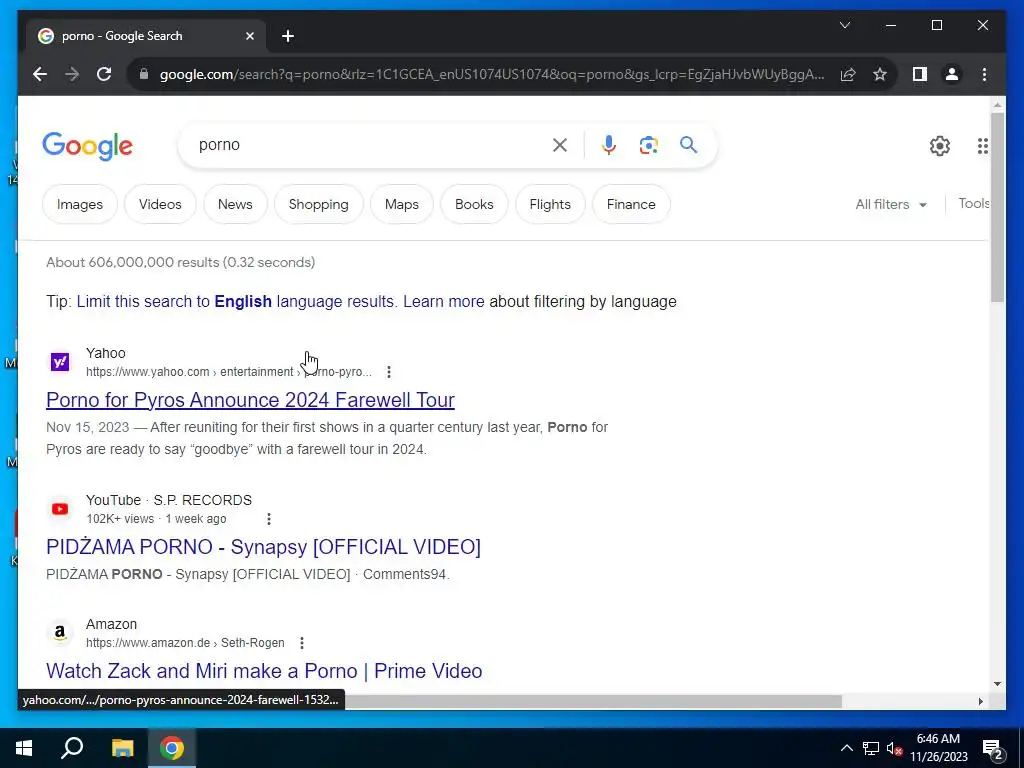1024x768 pixels.
Task: Share this page from the address bar
Action: (x=848, y=74)
